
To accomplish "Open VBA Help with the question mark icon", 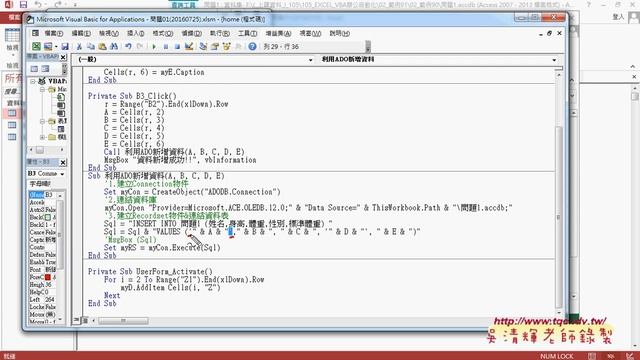I will click(x=252, y=47).
